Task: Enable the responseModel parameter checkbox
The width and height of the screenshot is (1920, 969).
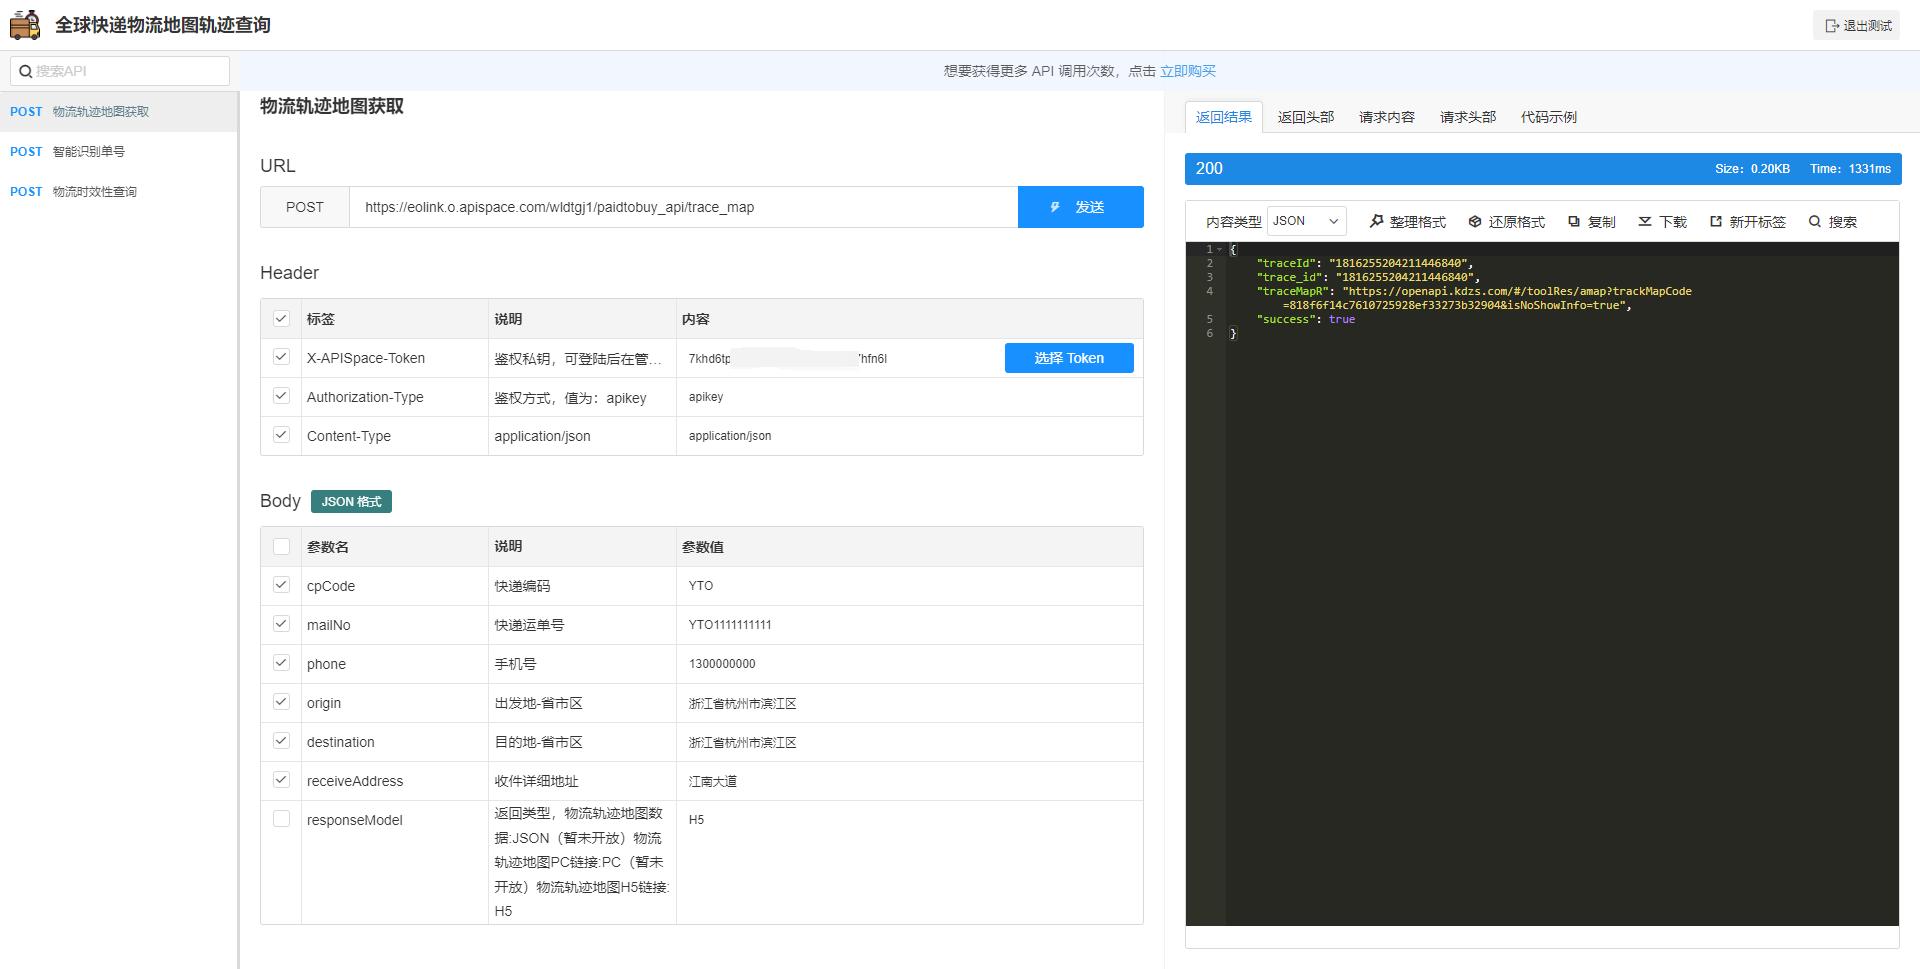Action: pos(281,818)
